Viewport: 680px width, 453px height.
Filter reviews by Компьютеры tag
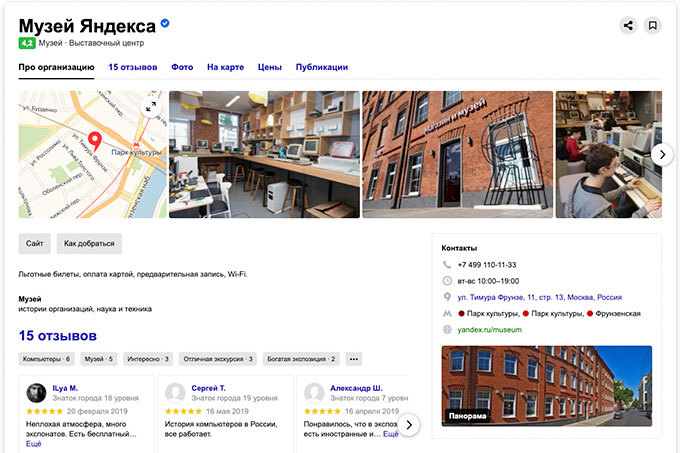click(x=46, y=359)
